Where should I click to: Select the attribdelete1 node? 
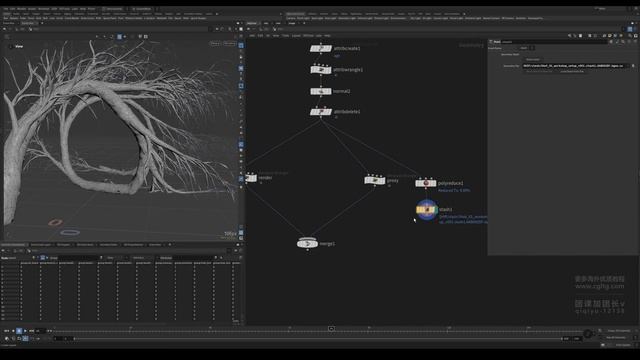321,112
